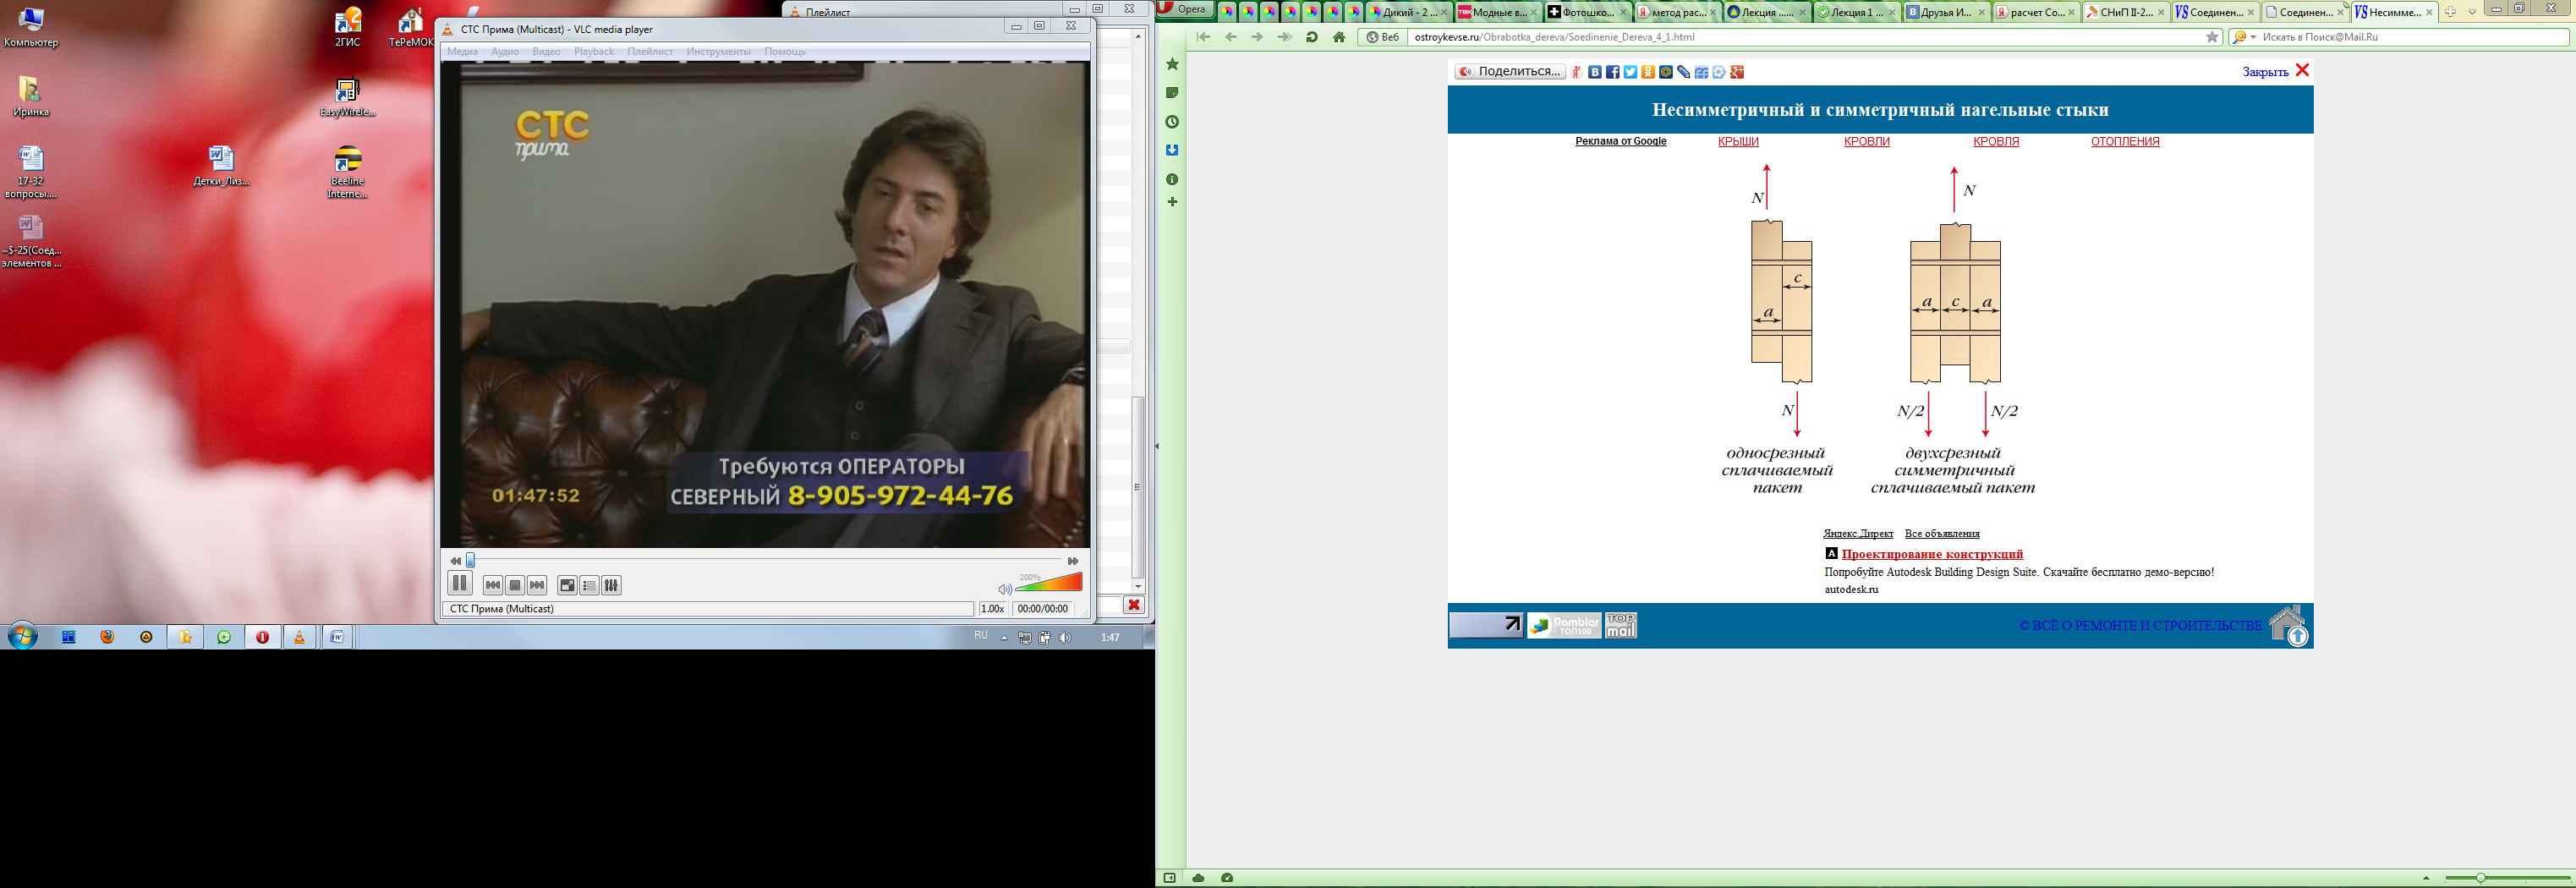
Task: Click the Веб security badge
Action: [x=1383, y=37]
